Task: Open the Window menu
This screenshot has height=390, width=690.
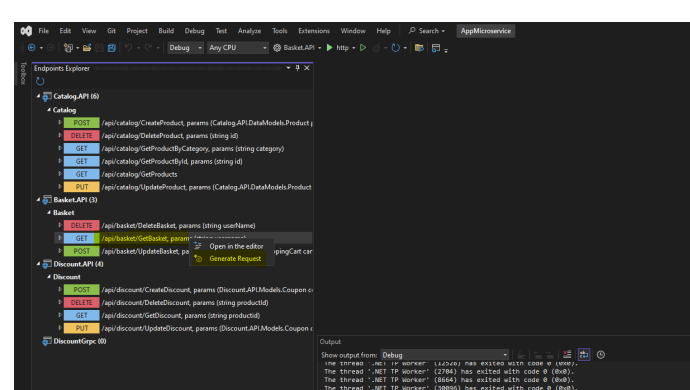Action: coord(353,31)
